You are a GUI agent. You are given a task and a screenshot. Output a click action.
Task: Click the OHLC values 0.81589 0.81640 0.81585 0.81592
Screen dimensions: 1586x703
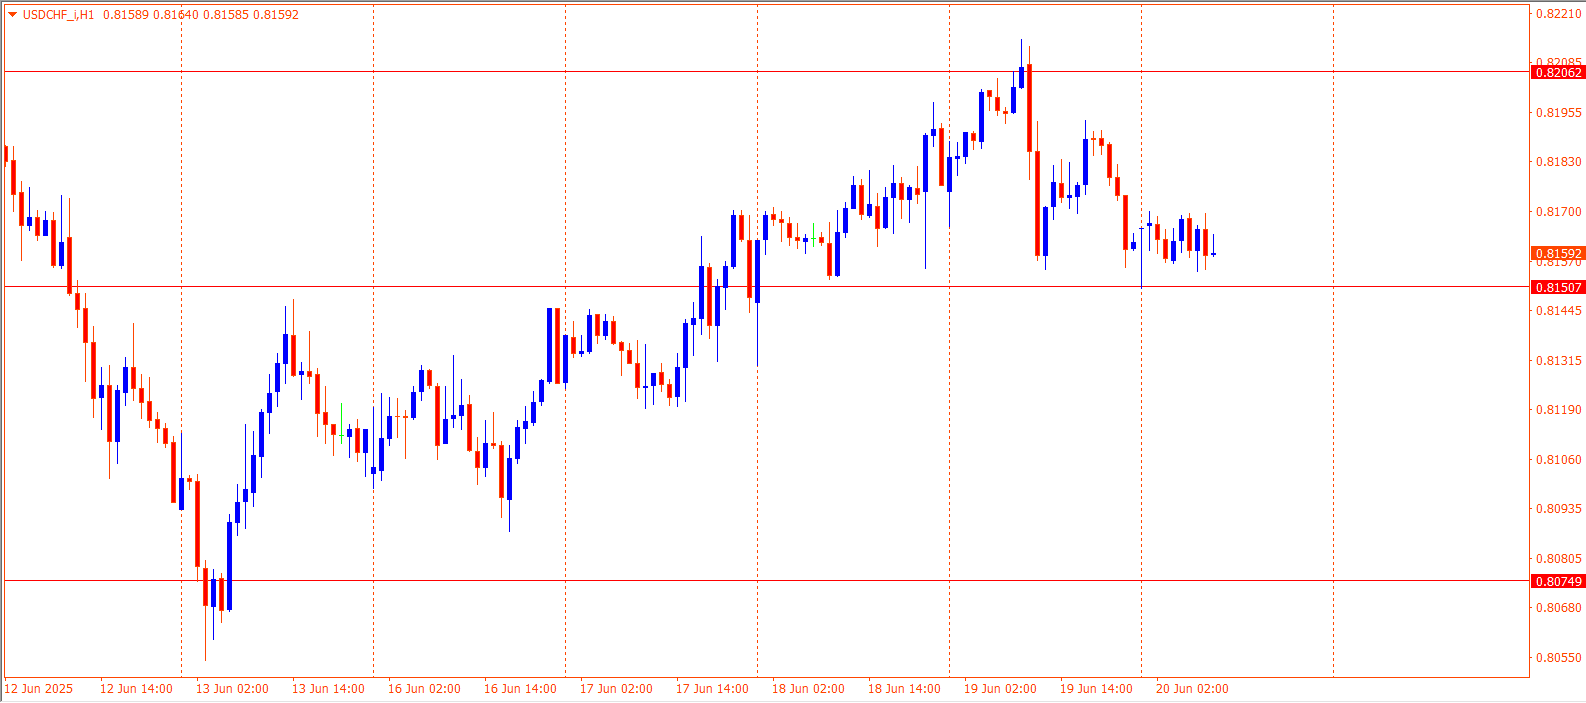(201, 15)
